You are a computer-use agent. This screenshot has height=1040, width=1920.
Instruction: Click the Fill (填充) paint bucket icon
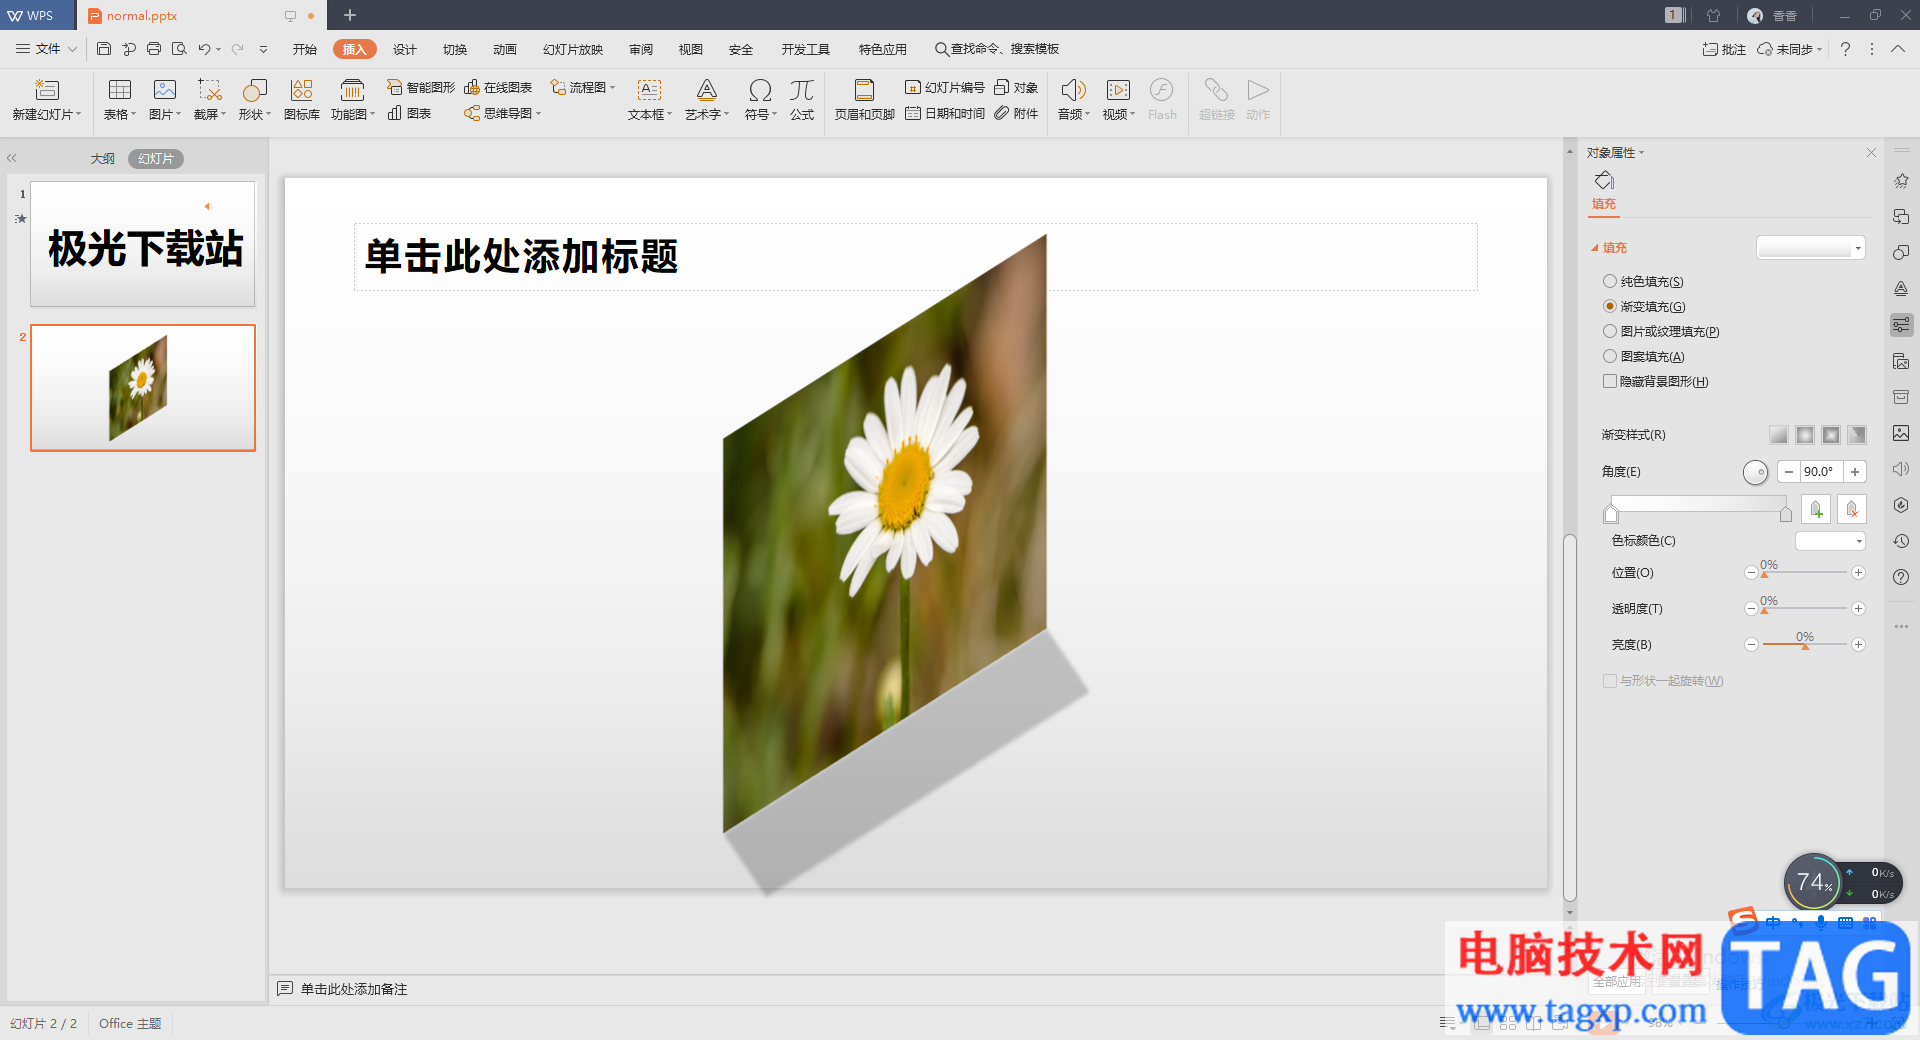(x=1604, y=181)
